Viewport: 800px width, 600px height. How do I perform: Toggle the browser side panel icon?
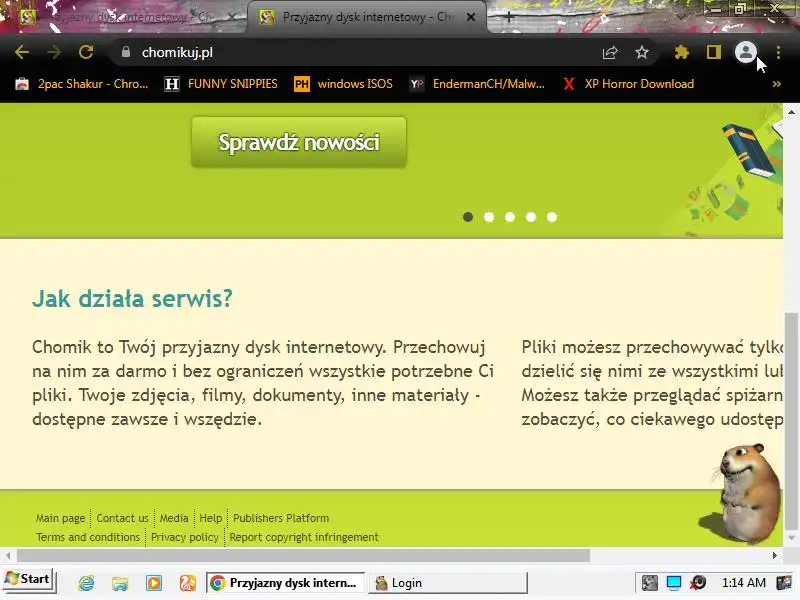click(x=713, y=52)
